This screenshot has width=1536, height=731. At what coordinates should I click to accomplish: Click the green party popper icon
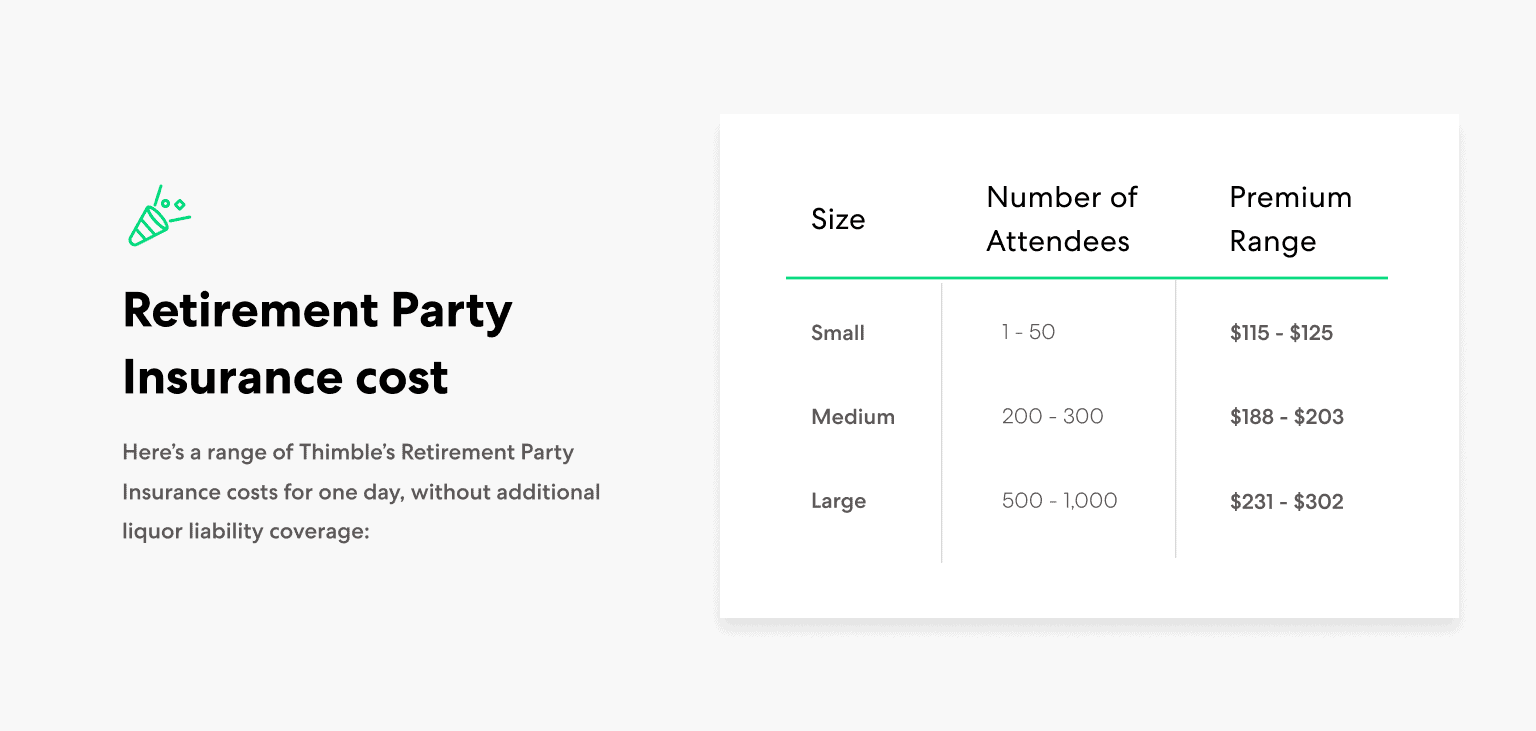pyautogui.click(x=159, y=215)
